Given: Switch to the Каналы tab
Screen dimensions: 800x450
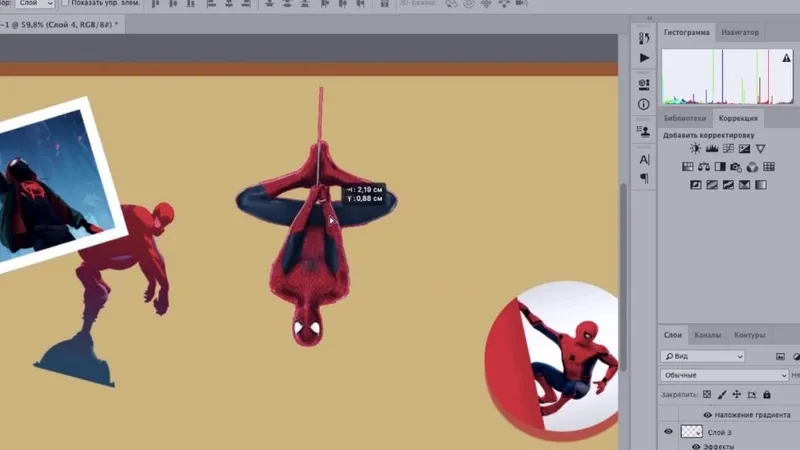Looking at the screenshot, I should pyautogui.click(x=707, y=335).
